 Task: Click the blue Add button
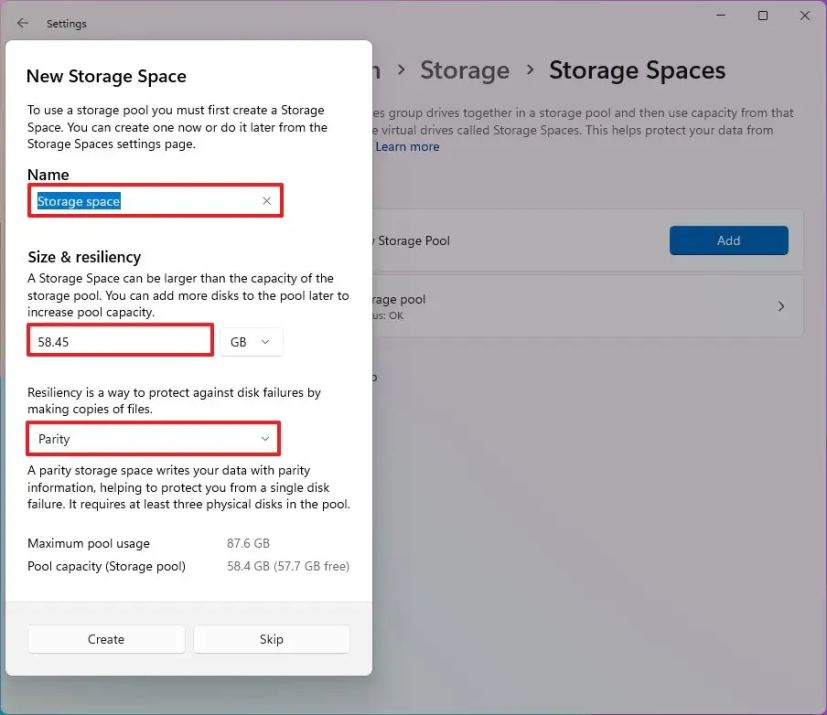coord(728,240)
